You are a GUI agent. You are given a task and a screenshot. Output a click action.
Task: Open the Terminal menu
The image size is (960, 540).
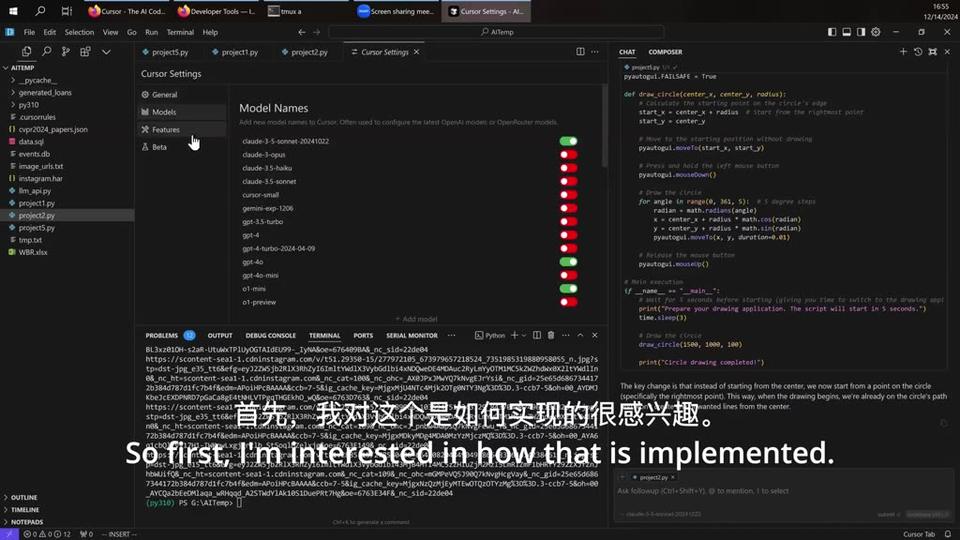click(180, 32)
